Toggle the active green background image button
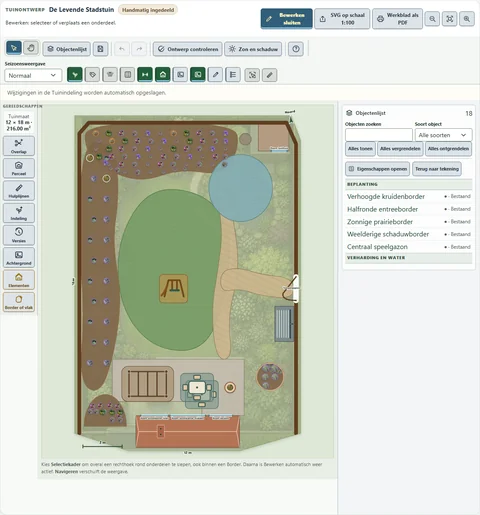 click(198, 75)
